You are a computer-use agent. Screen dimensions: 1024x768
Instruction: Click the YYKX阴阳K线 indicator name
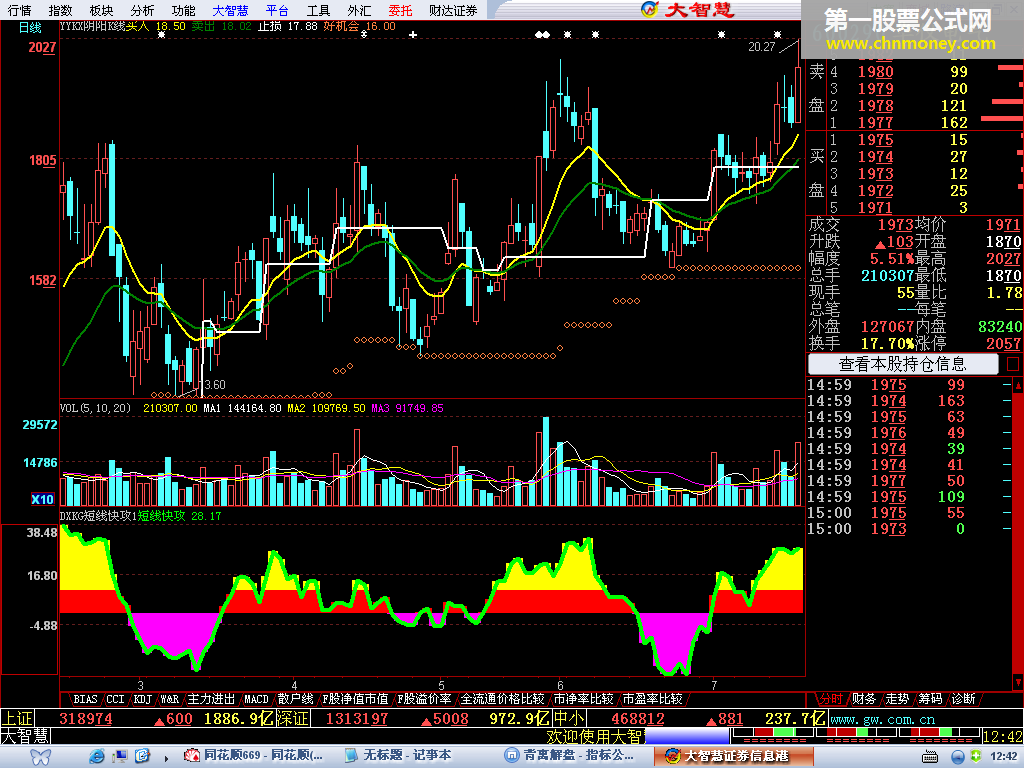(92, 26)
